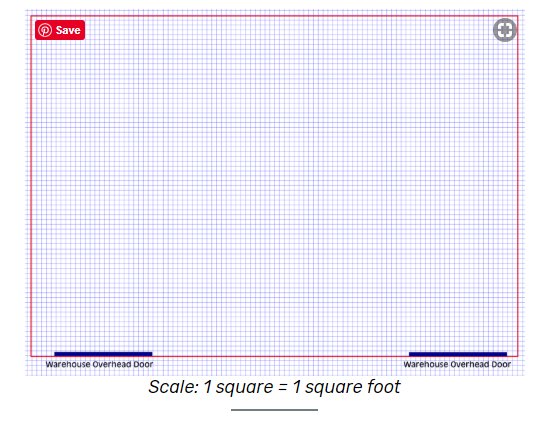Click the center of the grid floor plan
Viewport: 554px width, 421px height.
[x=274, y=186]
